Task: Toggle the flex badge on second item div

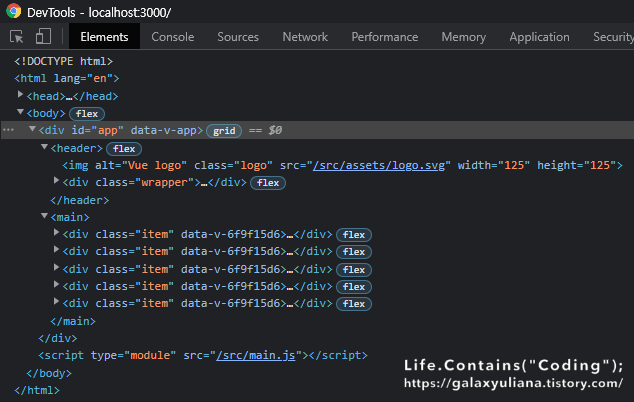Action: (x=354, y=252)
